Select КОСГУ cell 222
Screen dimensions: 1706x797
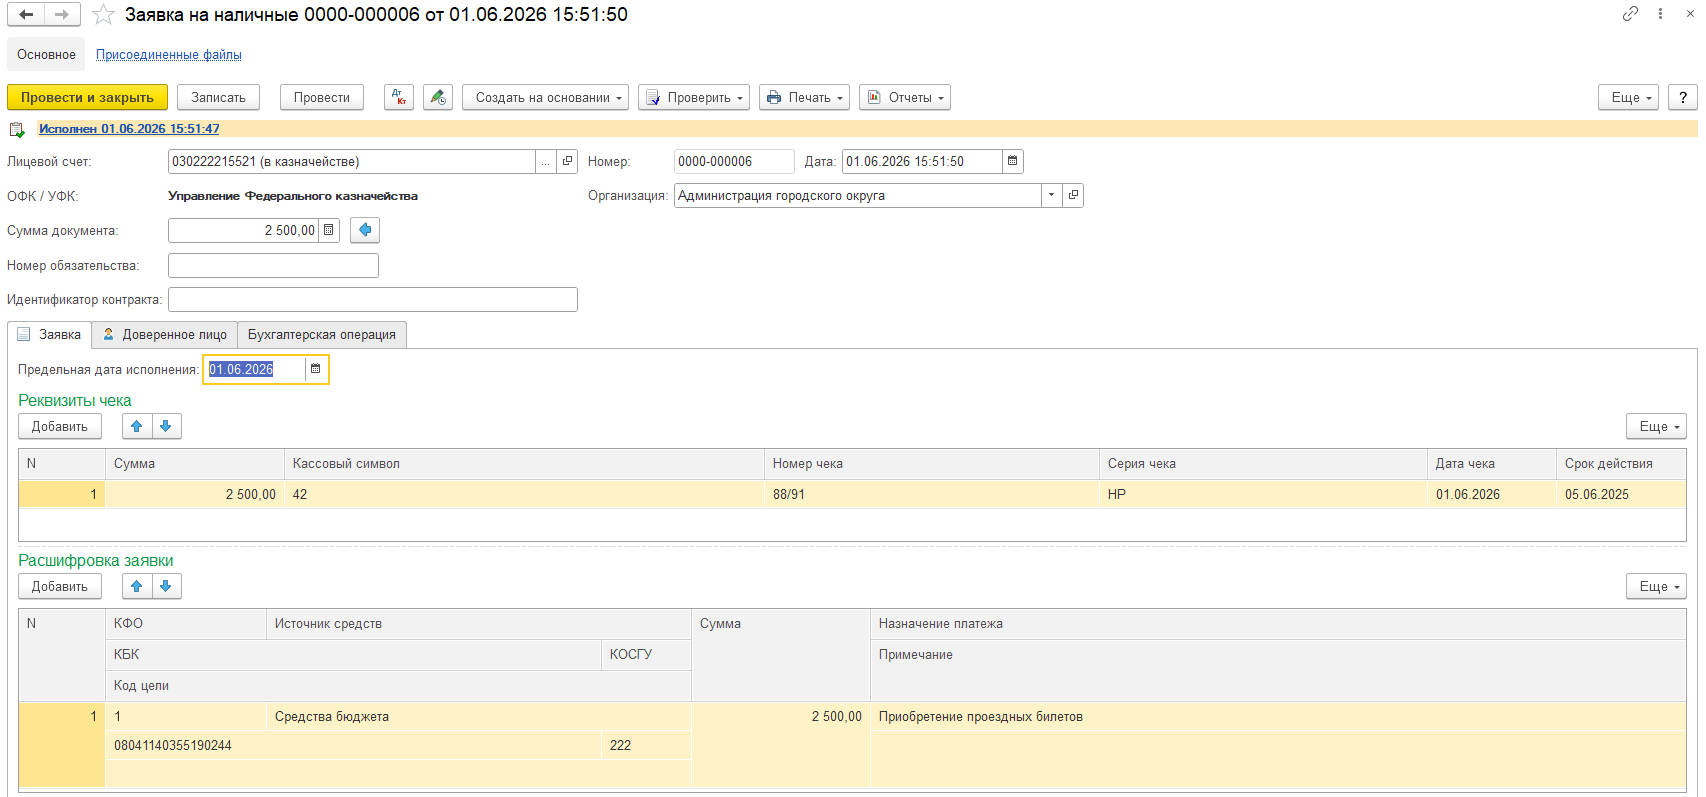[646, 745]
